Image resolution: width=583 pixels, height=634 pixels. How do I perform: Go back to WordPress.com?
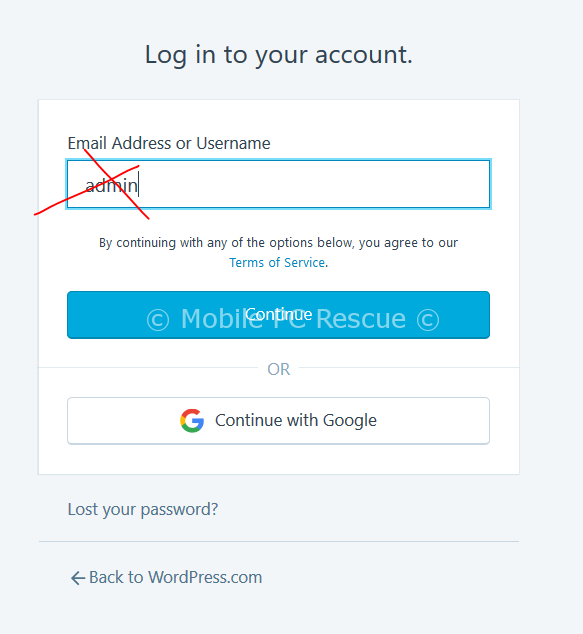[166, 577]
